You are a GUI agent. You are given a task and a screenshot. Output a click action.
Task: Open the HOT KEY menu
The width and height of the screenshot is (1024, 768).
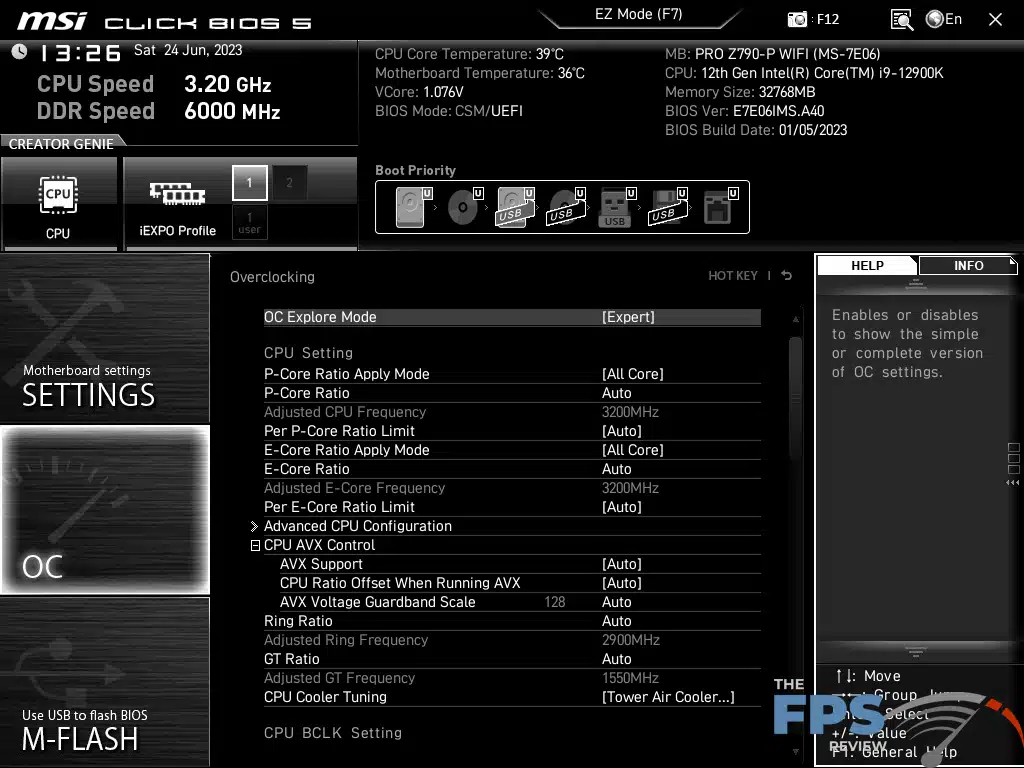pyautogui.click(x=733, y=276)
